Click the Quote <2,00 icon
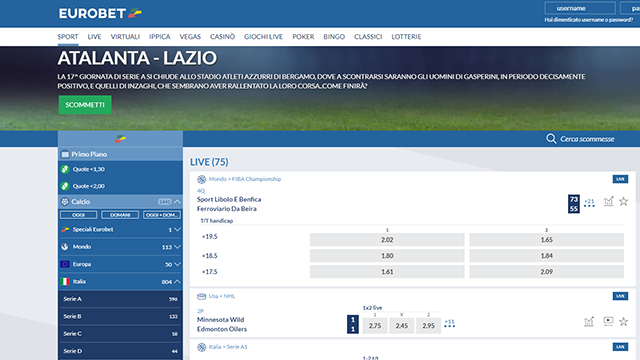Image resolution: width=640 pixels, height=360 pixels. pos(65,186)
